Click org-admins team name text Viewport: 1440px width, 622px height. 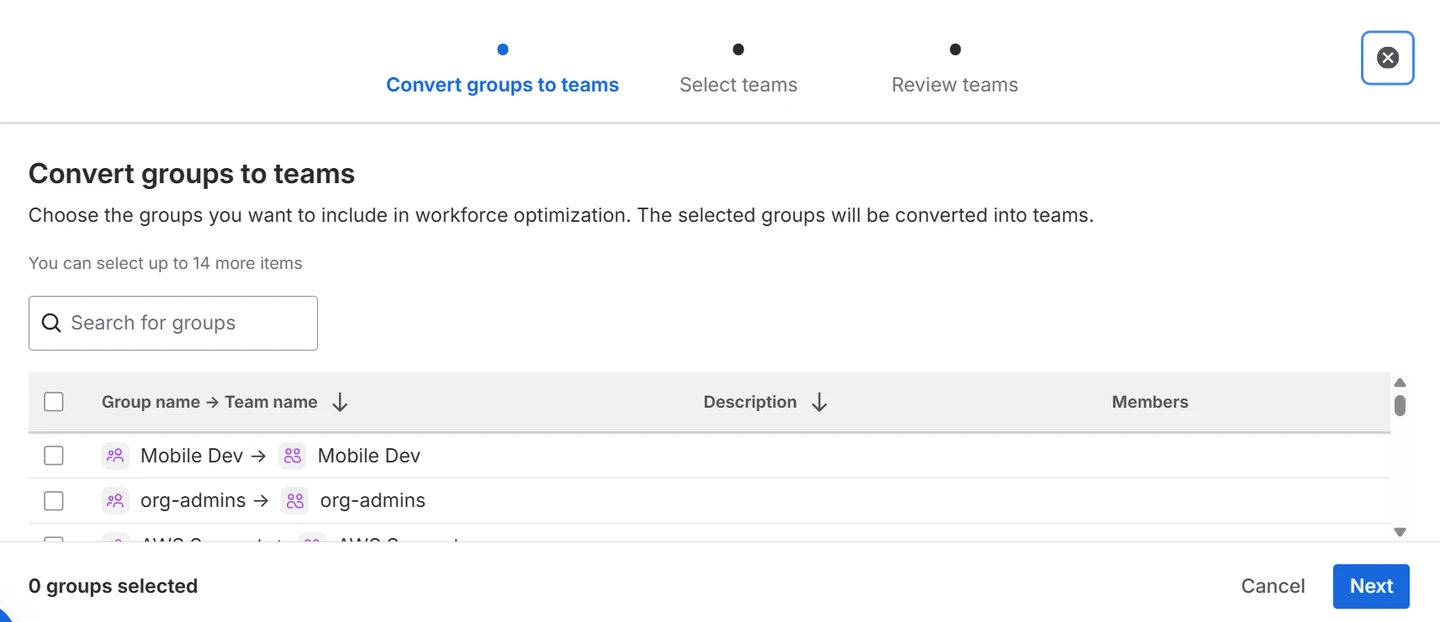point(372,500)
